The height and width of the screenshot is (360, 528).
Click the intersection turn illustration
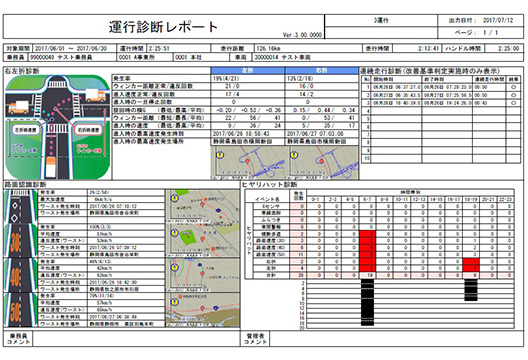58,127
